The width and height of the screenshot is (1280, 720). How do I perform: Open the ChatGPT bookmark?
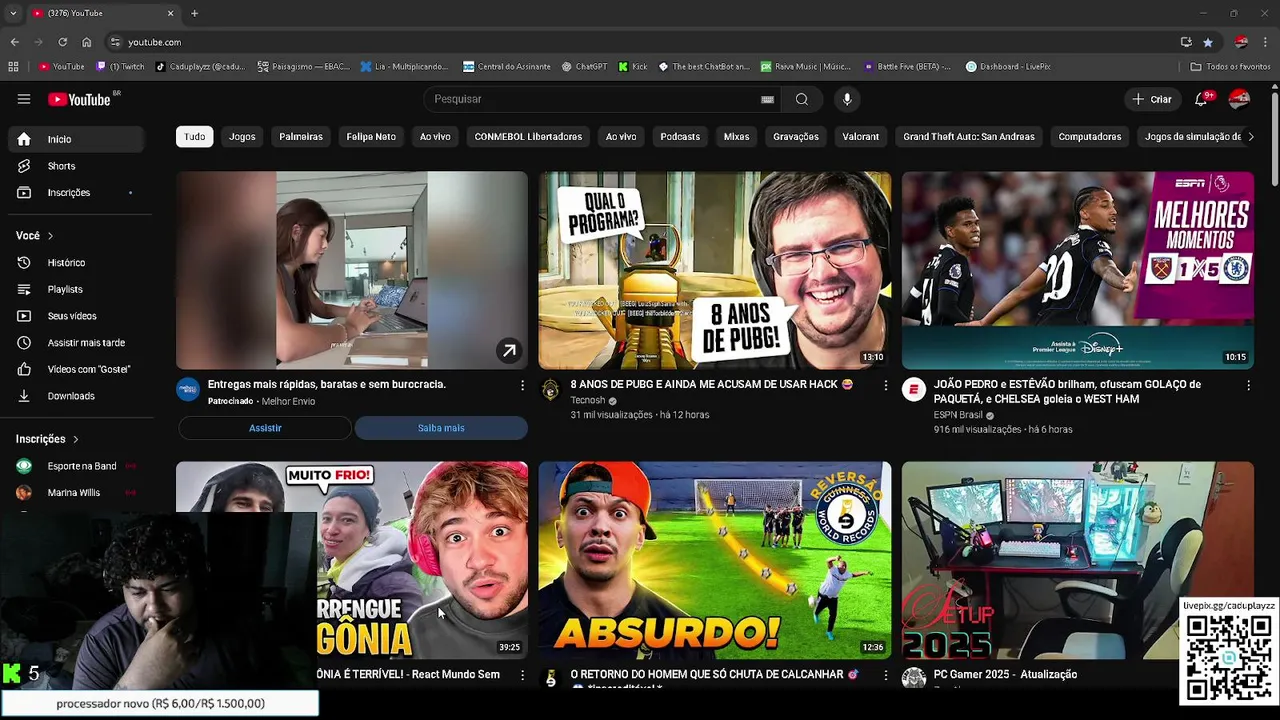click(x=584, y=67)
